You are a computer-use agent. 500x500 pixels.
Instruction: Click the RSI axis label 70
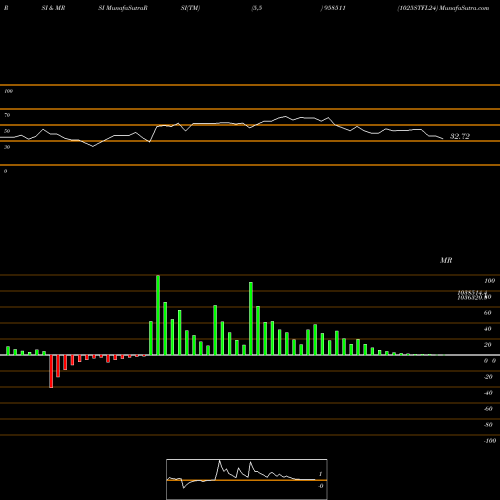[x=7, y=115]
